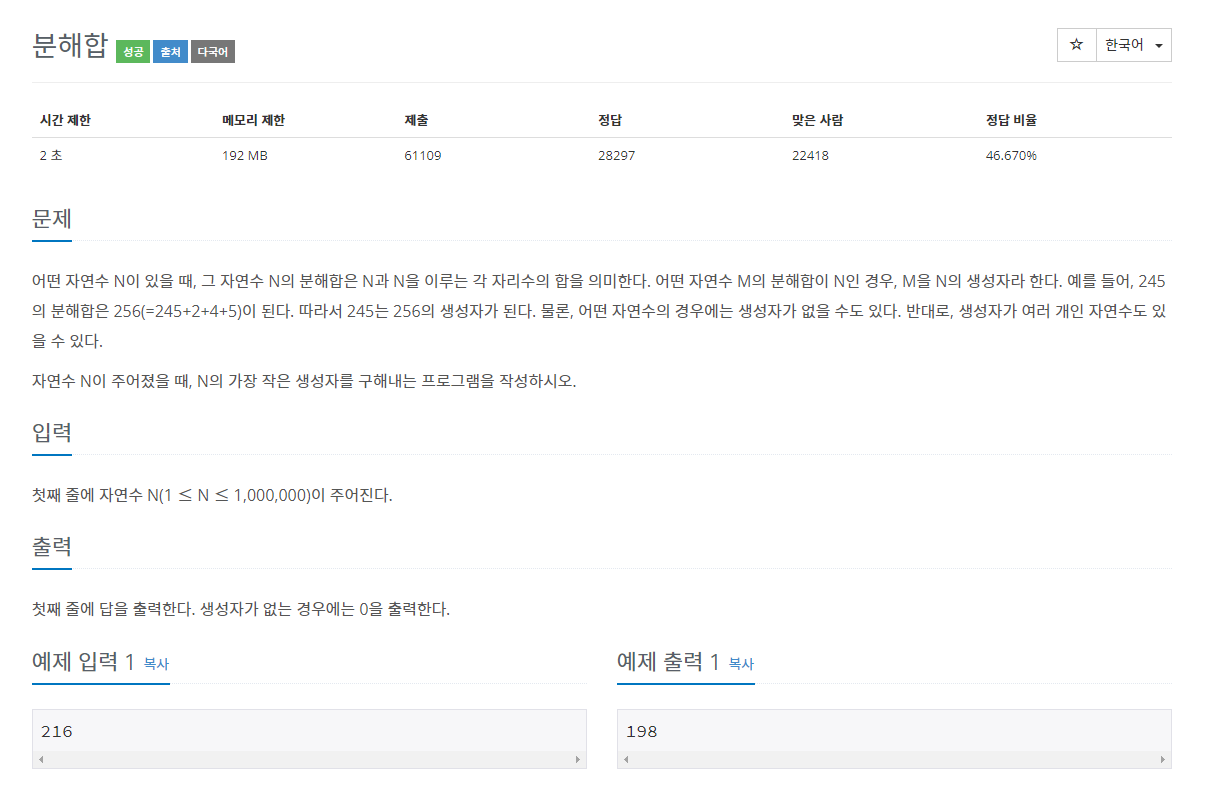
Task: Copy example output with 복사 link
Action: [741, 663]
